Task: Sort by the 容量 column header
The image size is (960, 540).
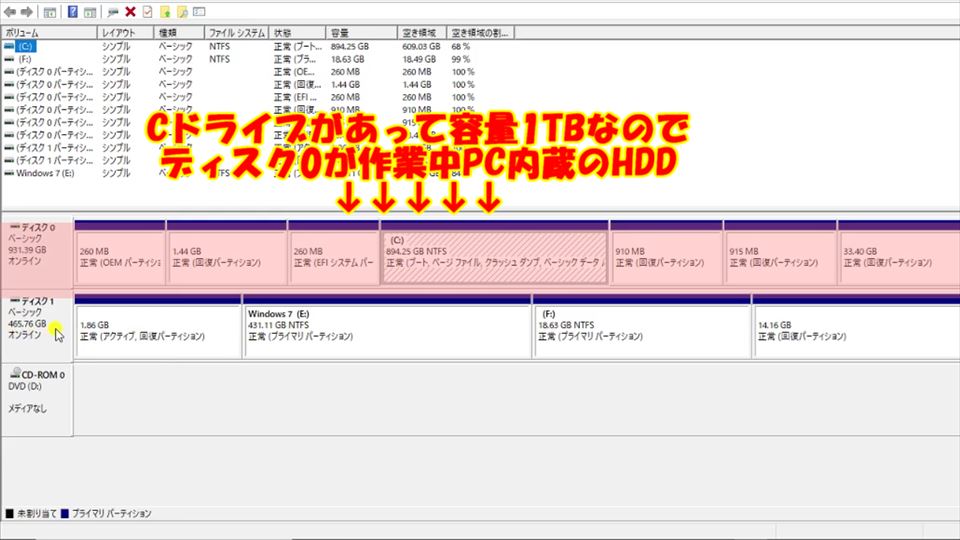Action: (x=361, y=33)
